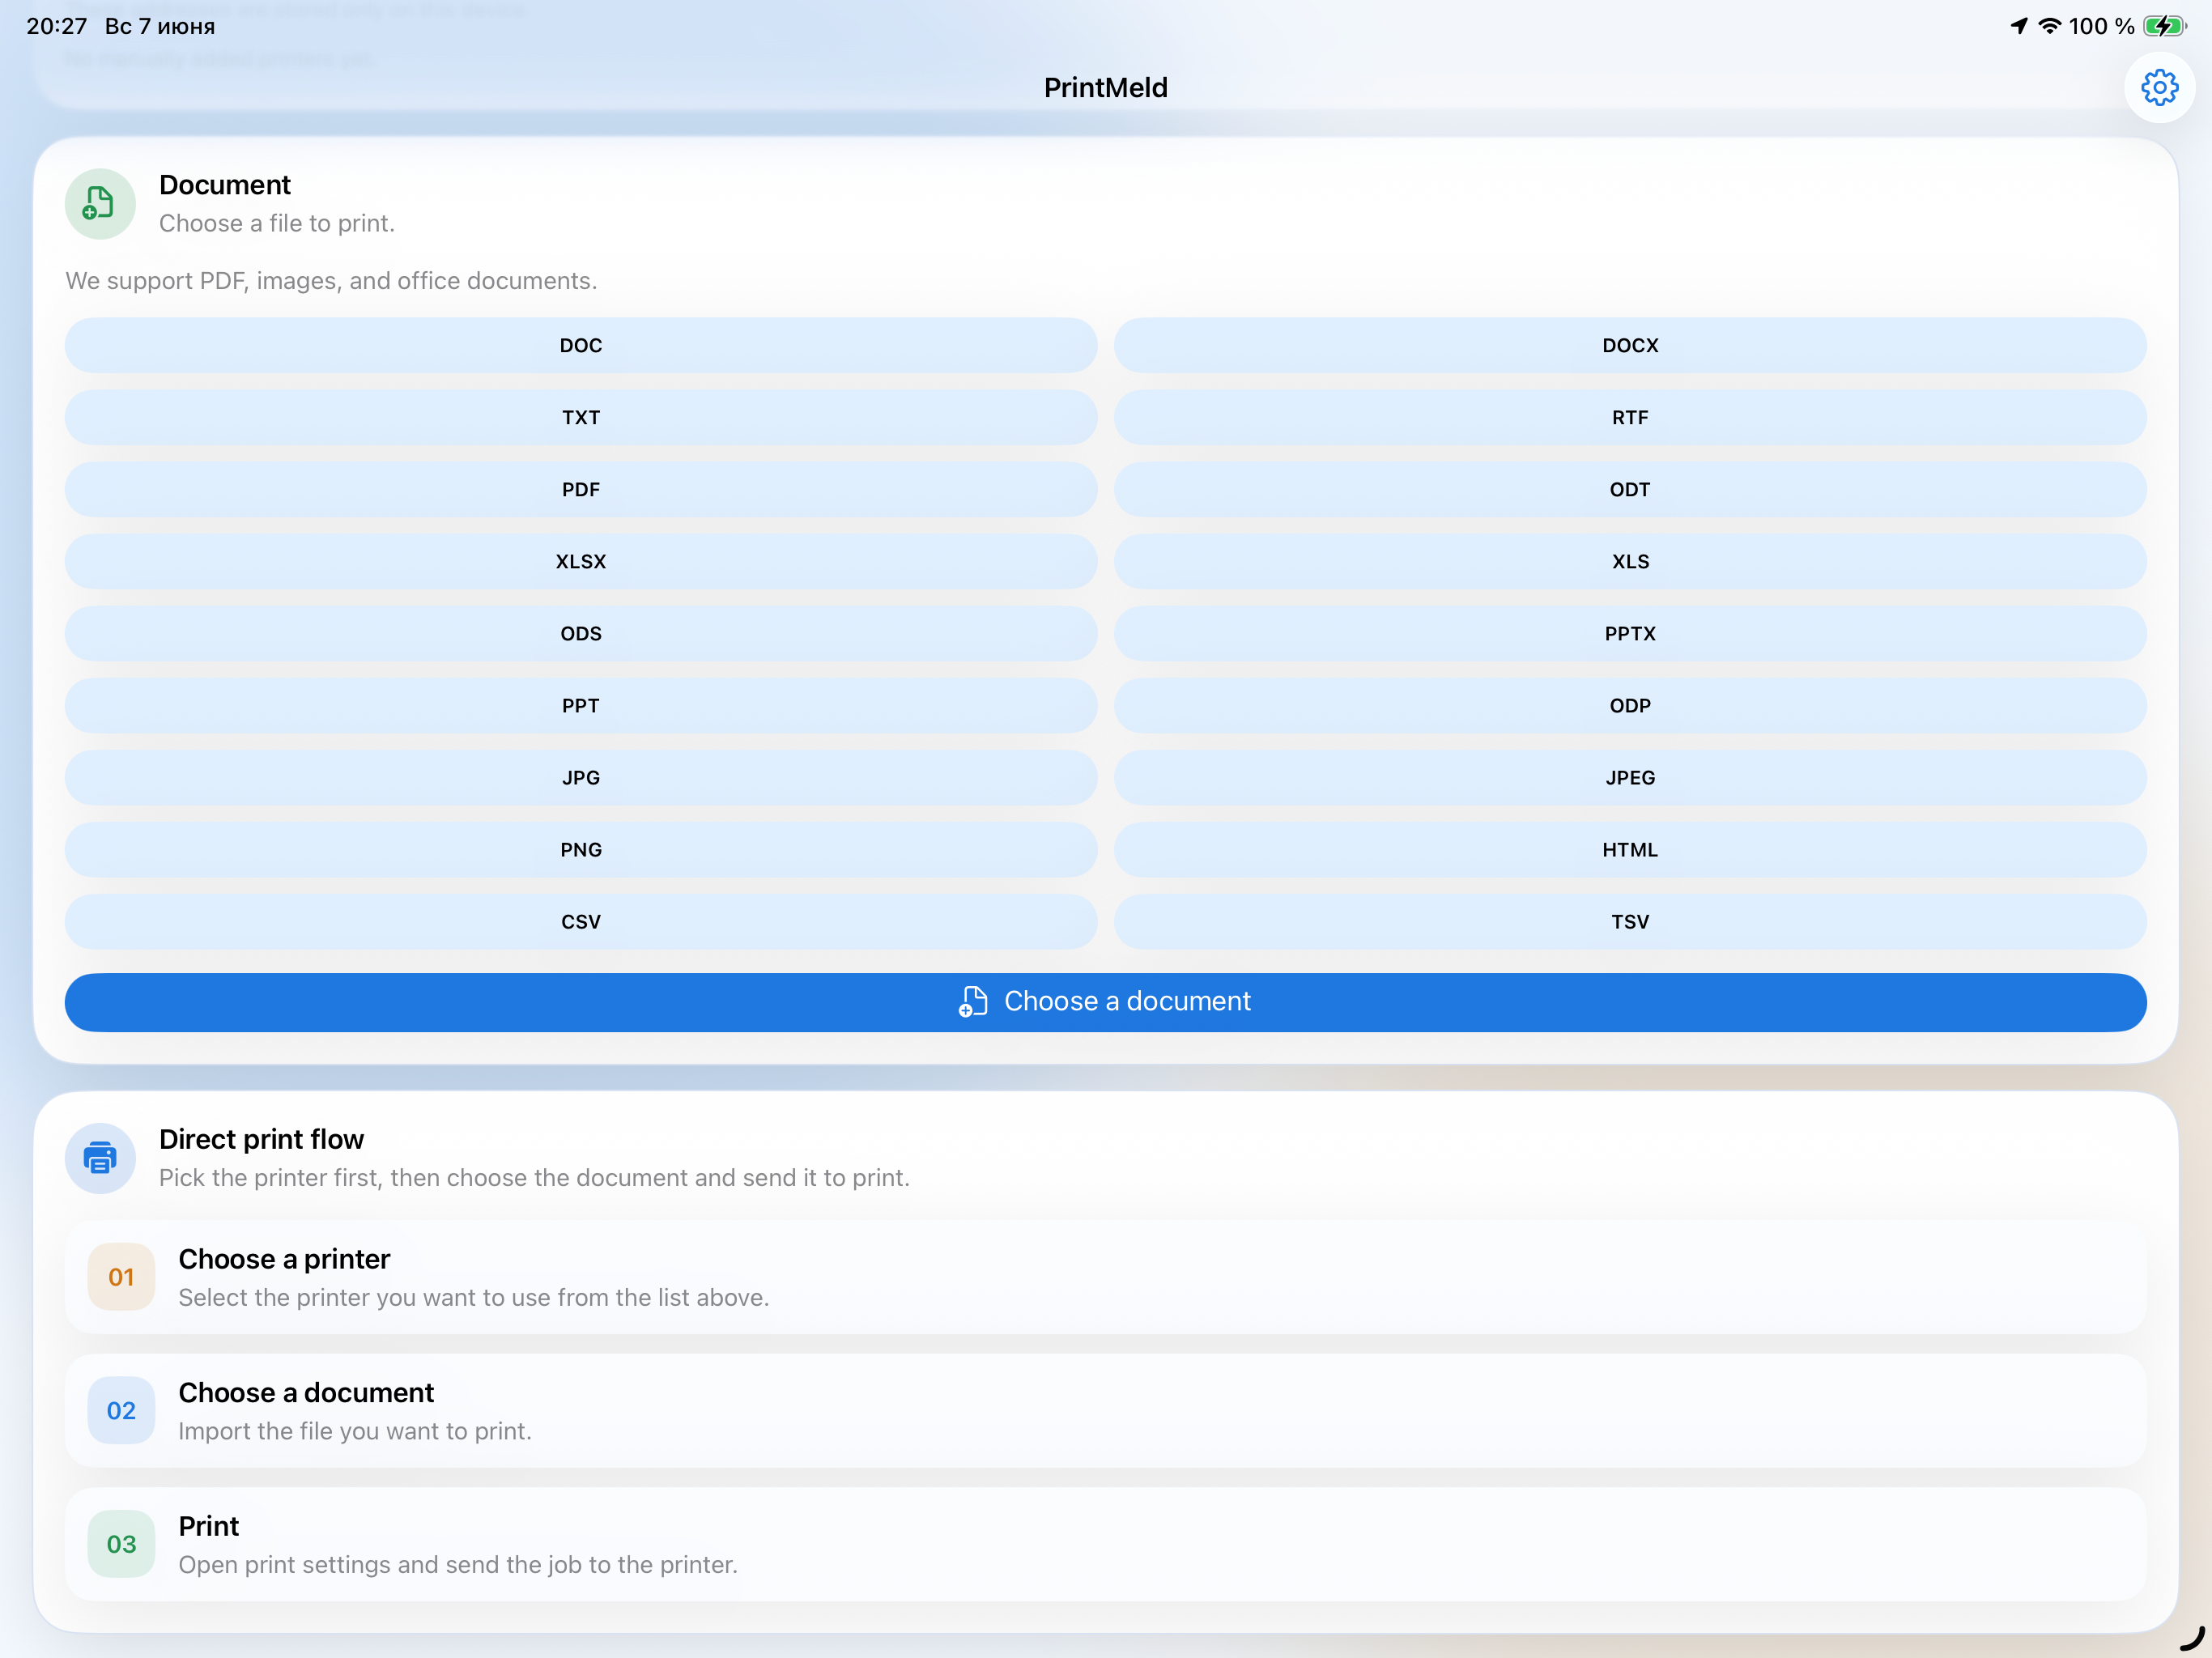Select the ODS format chip
The width and height of the screenshot is (2212, 1658).
[581, 633]
